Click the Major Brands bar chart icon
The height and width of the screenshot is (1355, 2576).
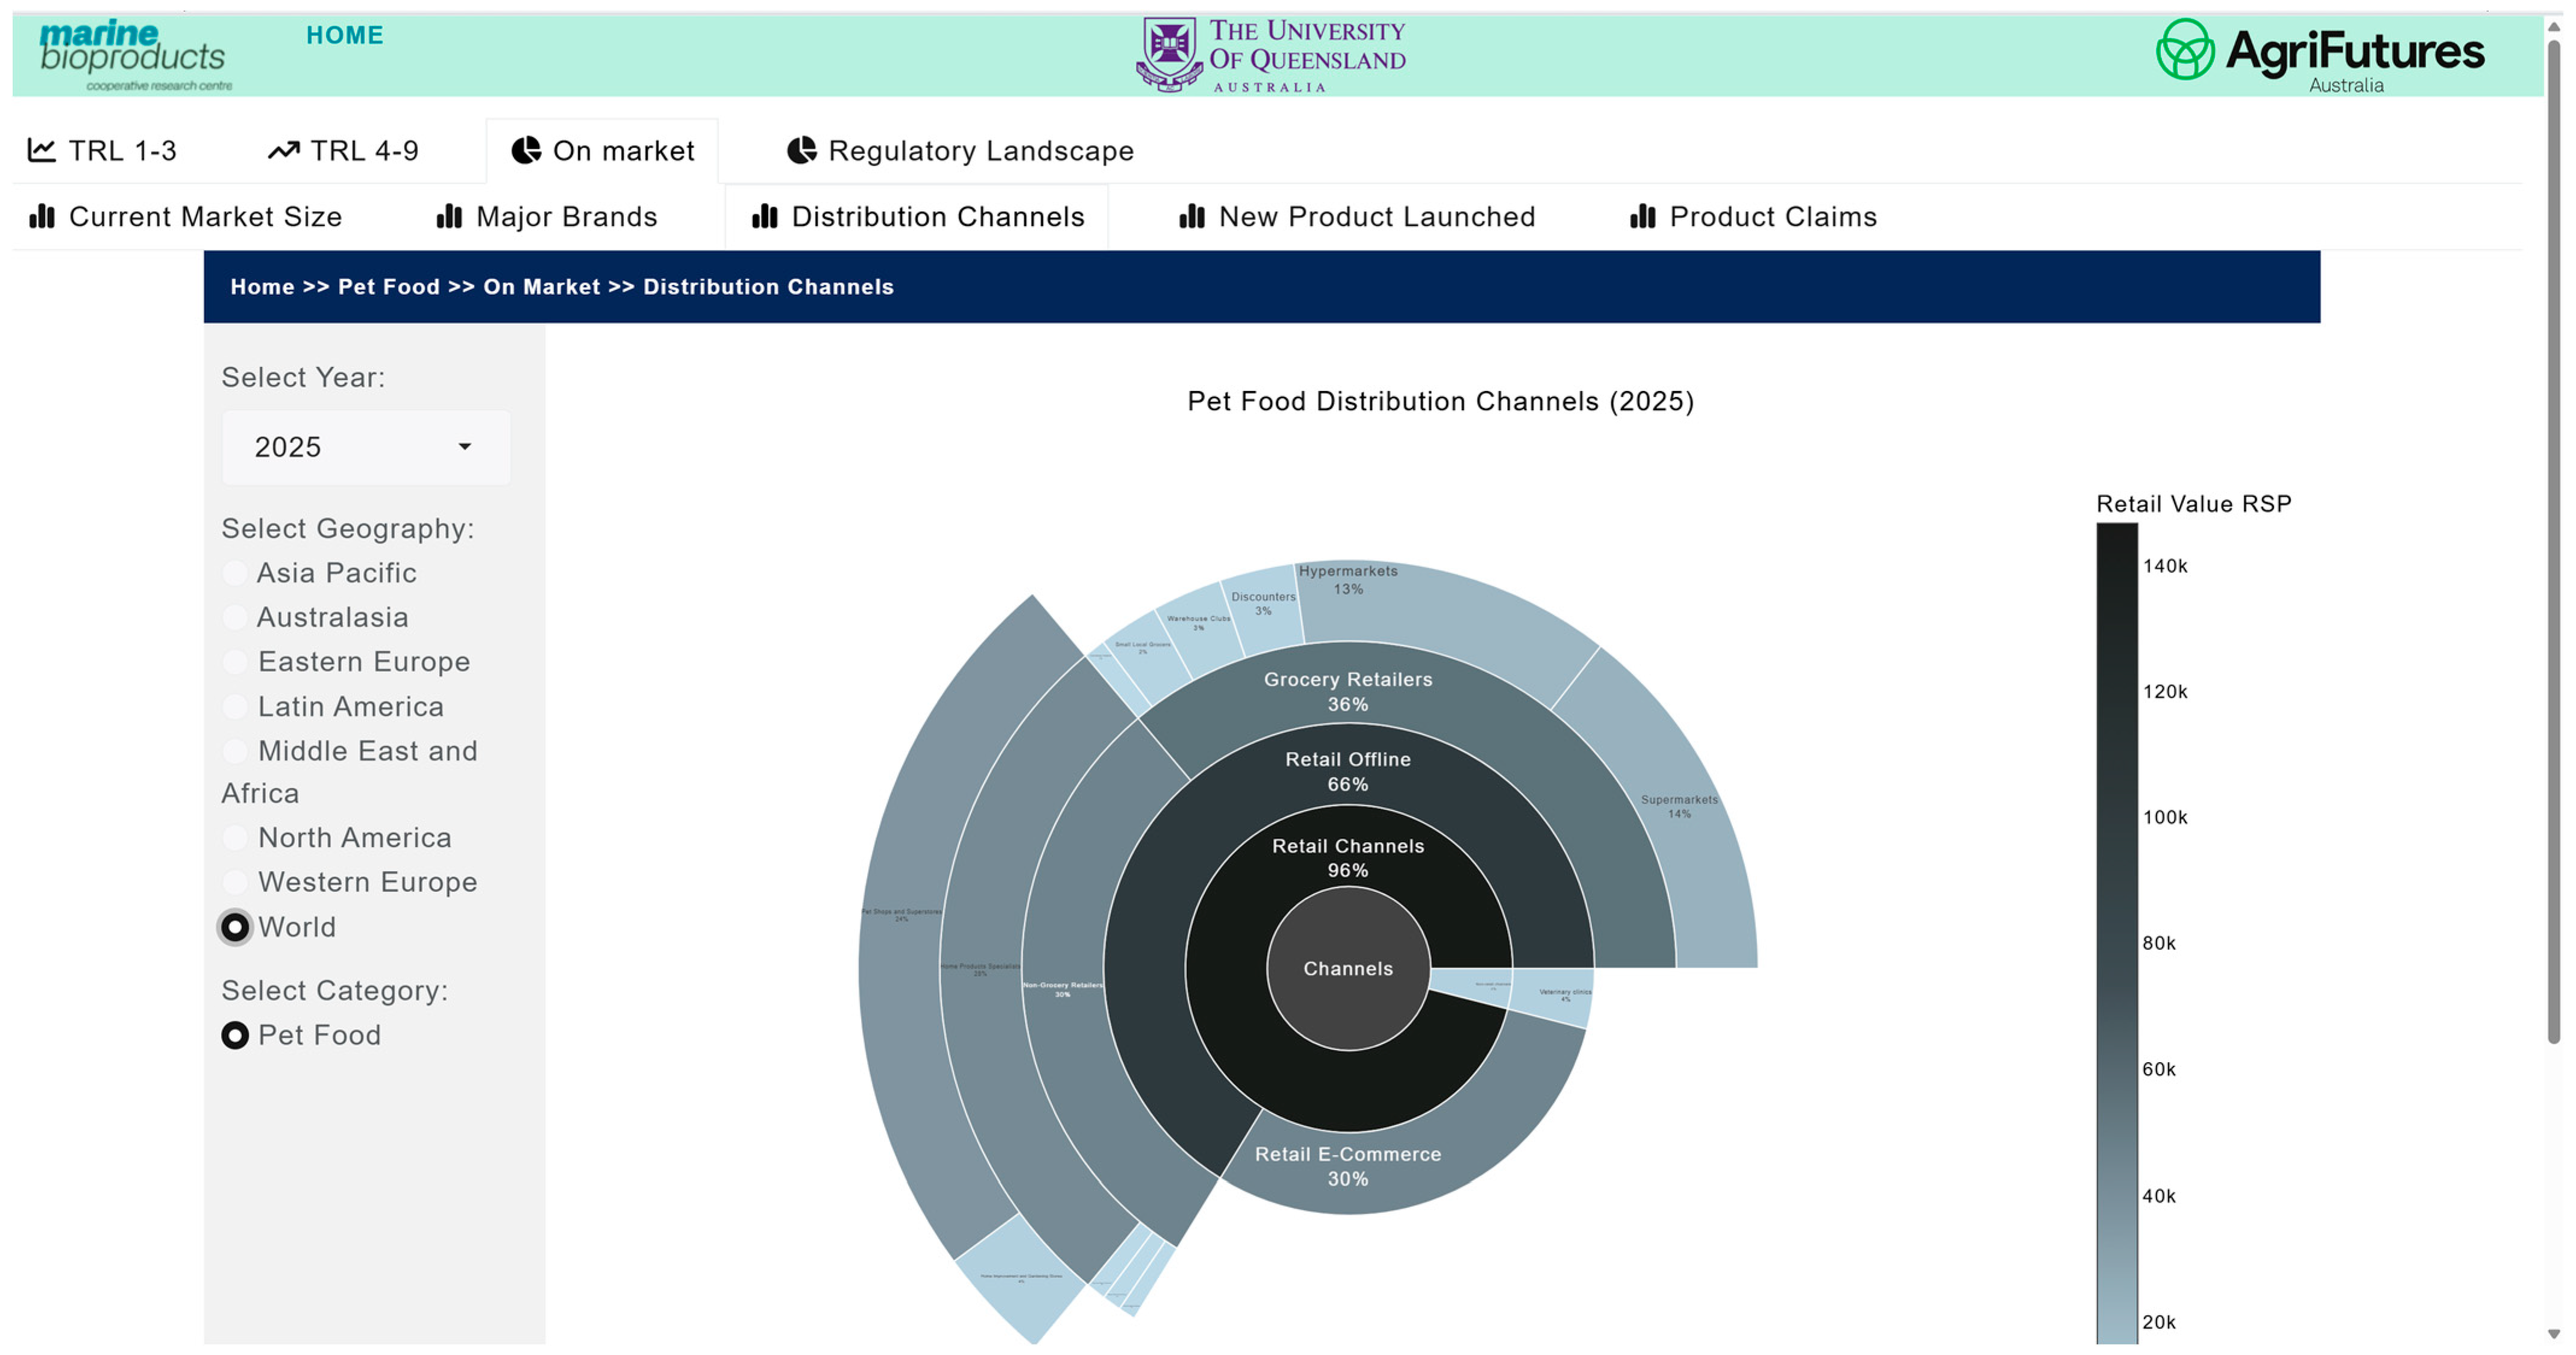pyautogui.click(x=449, y=216)
